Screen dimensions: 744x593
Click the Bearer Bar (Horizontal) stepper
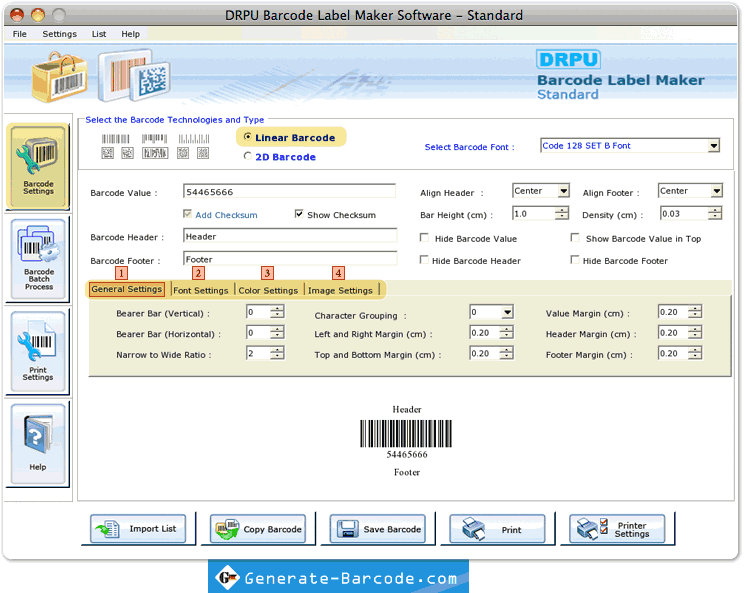coord(277,333)
